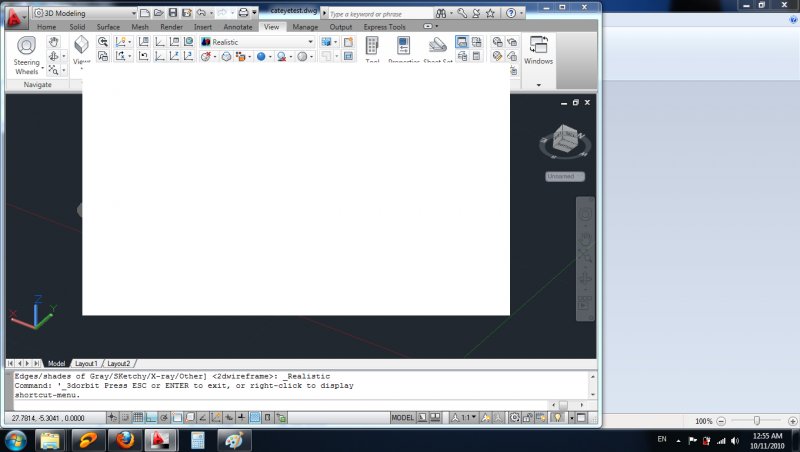Click the Undo arrow icon
Viewport: 800px width, 452px height.
point(201,13)
